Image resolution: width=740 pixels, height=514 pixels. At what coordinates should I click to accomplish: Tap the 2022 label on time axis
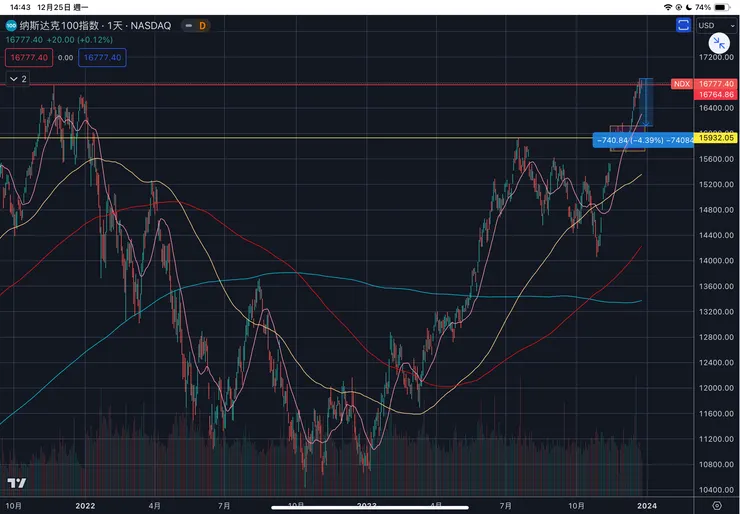[x=85, y=506]
